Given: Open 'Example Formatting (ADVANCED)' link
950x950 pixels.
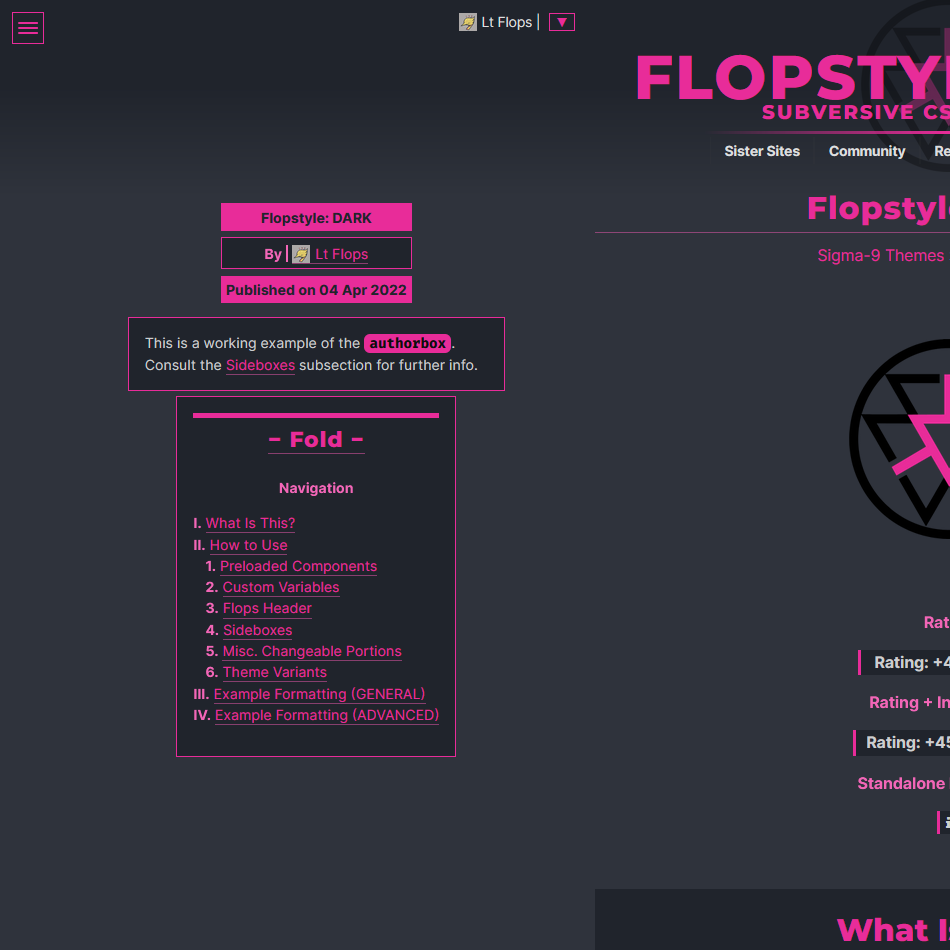Looking at the screenshot, I should [326, 715].
